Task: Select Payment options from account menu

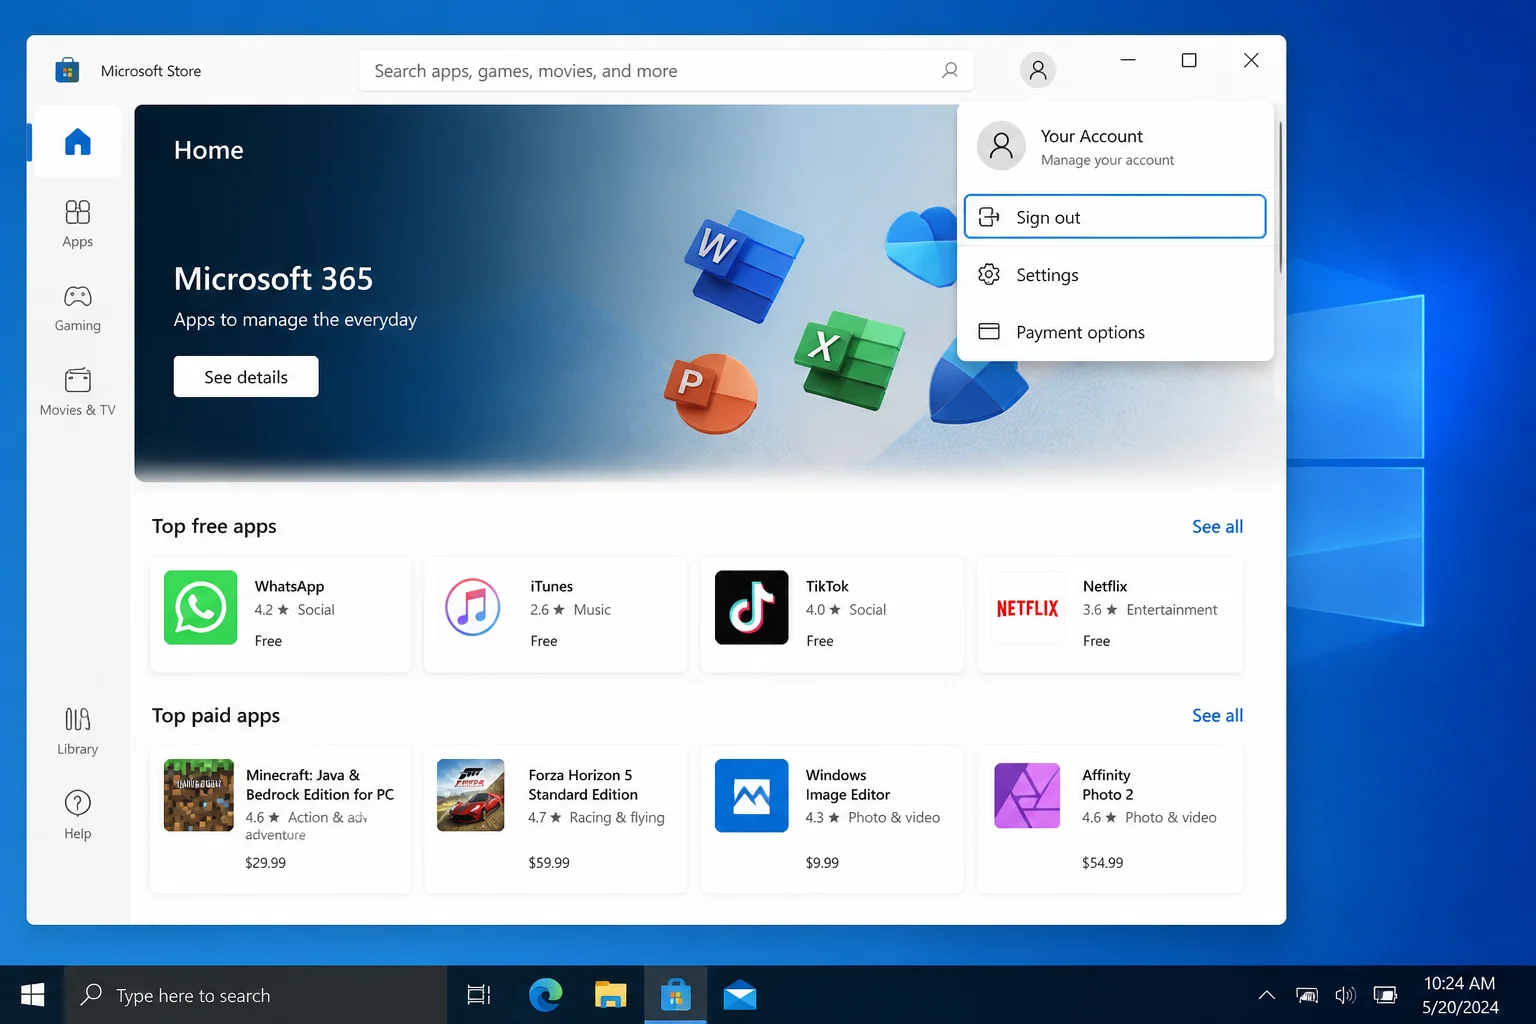Action: [1115, 331]
